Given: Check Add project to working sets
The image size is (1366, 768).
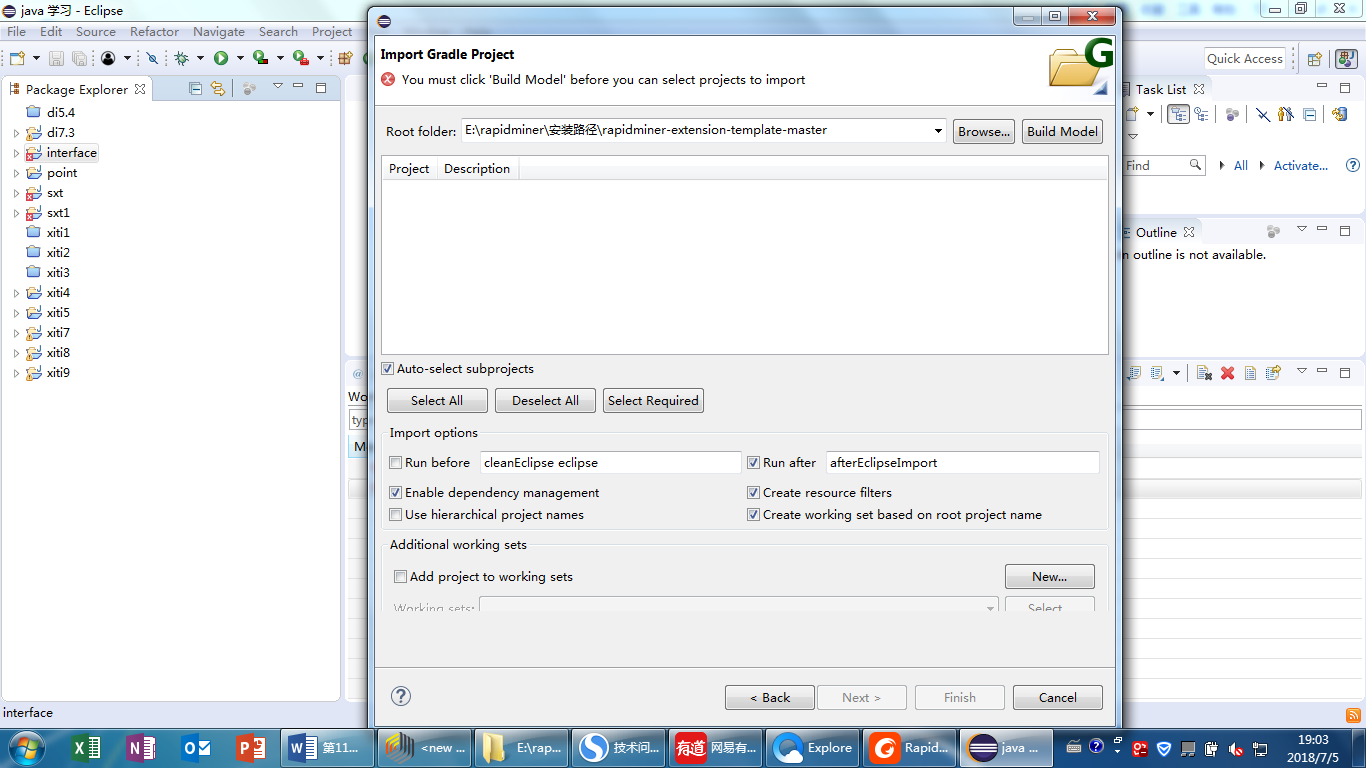Looking at the screenshot, I should [401, 577].
